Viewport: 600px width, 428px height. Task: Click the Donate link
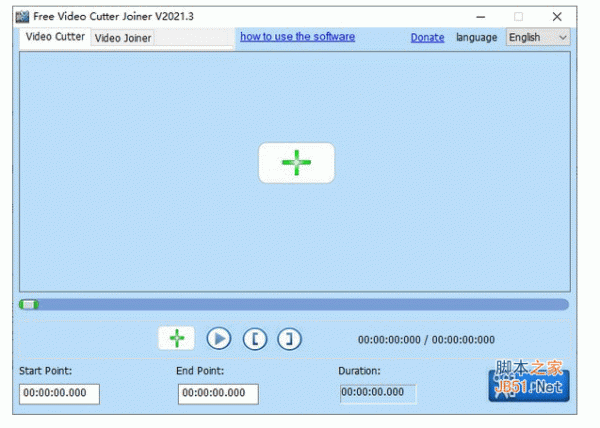[x=427, y=37]
